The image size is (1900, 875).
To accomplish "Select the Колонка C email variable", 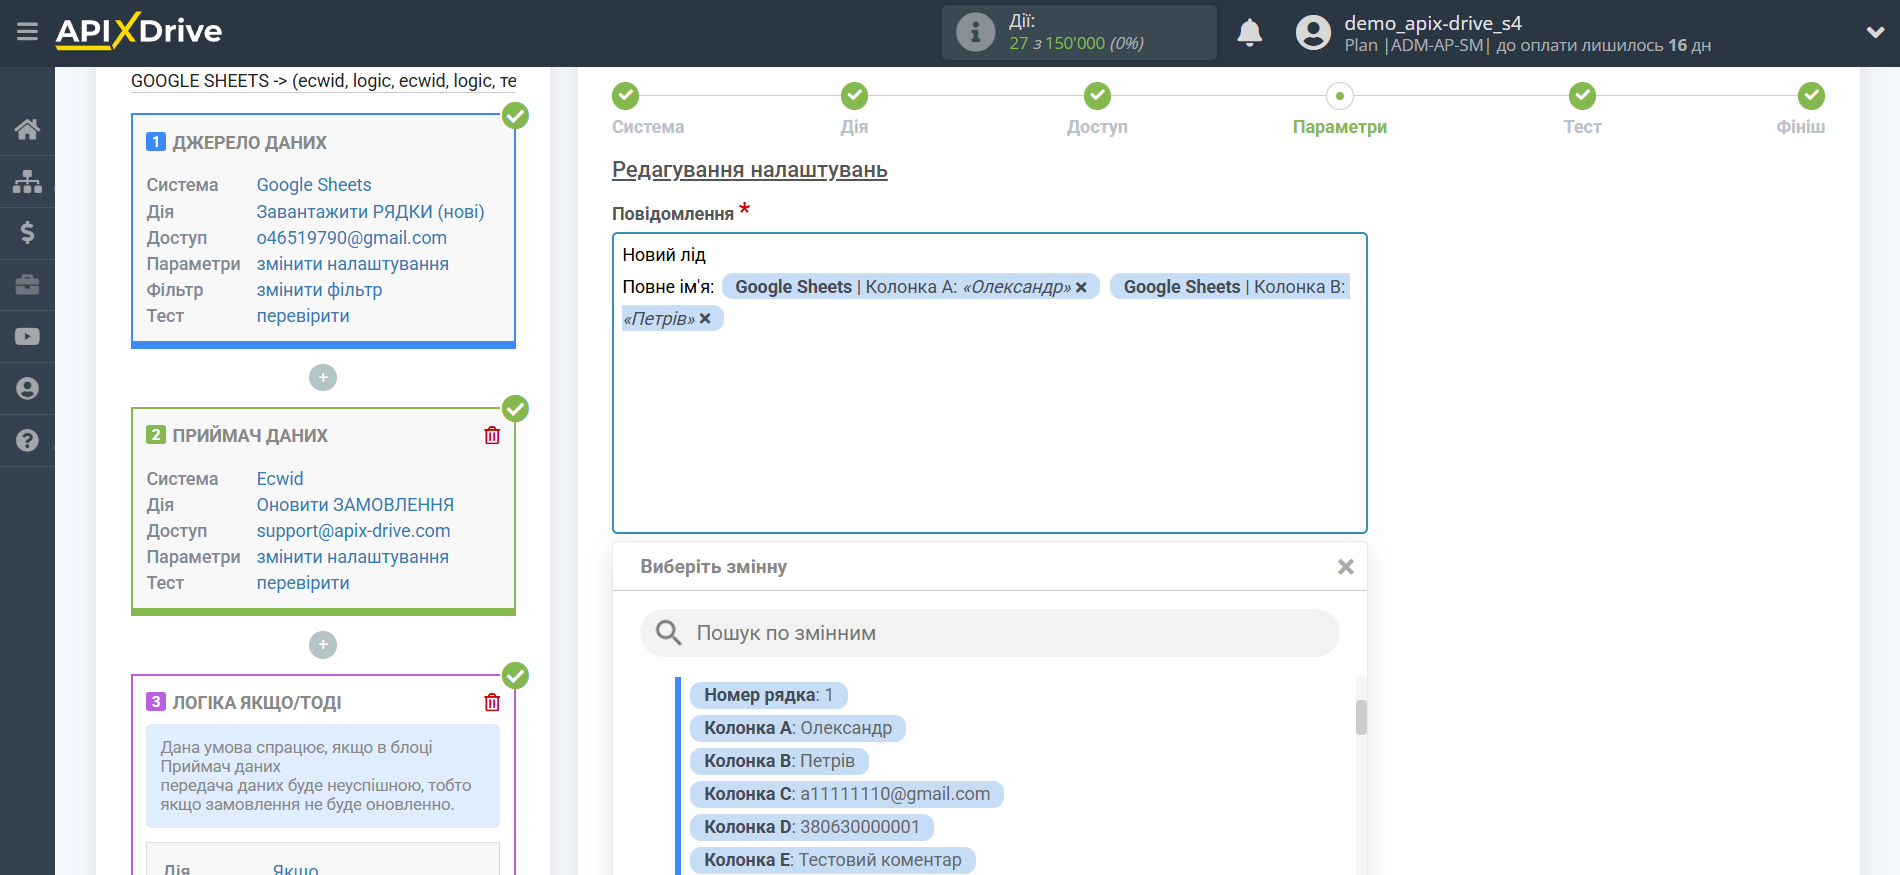I will [847, 794].
